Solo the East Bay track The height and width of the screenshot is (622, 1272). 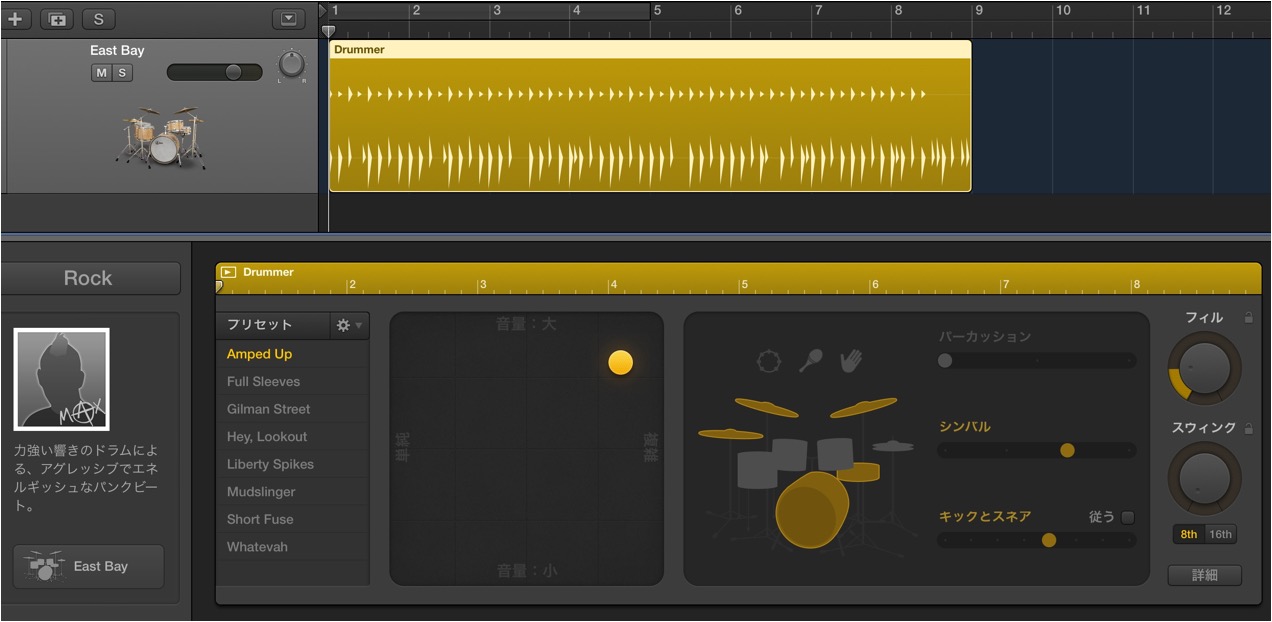(x=122, y=72)
